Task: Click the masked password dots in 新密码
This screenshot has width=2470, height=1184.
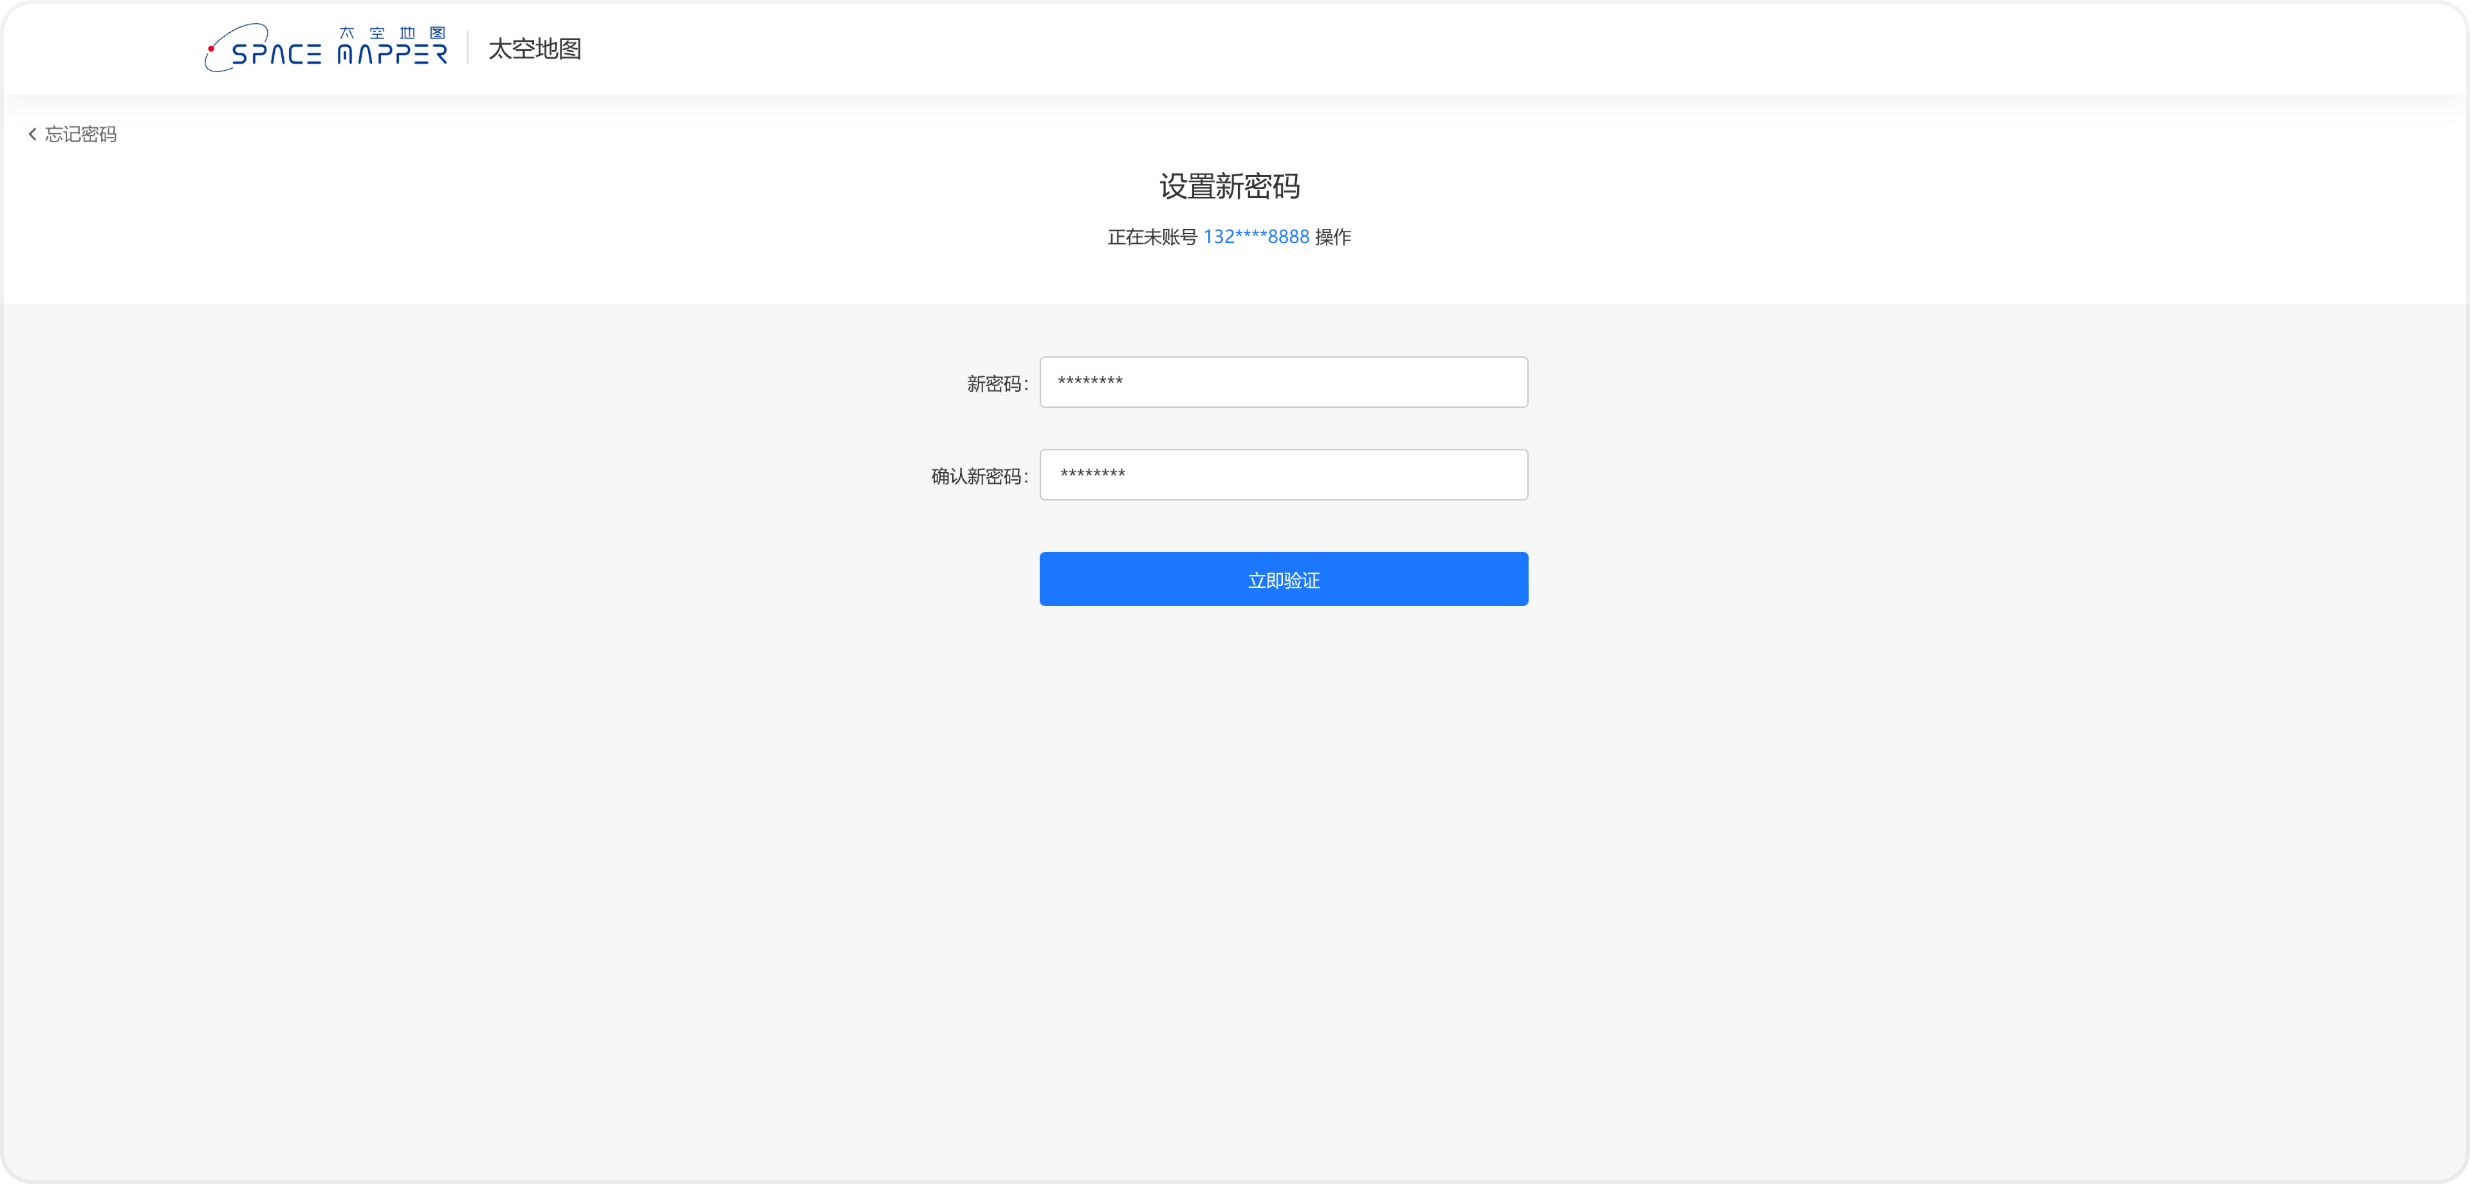Action: [x=1091, y=381]
